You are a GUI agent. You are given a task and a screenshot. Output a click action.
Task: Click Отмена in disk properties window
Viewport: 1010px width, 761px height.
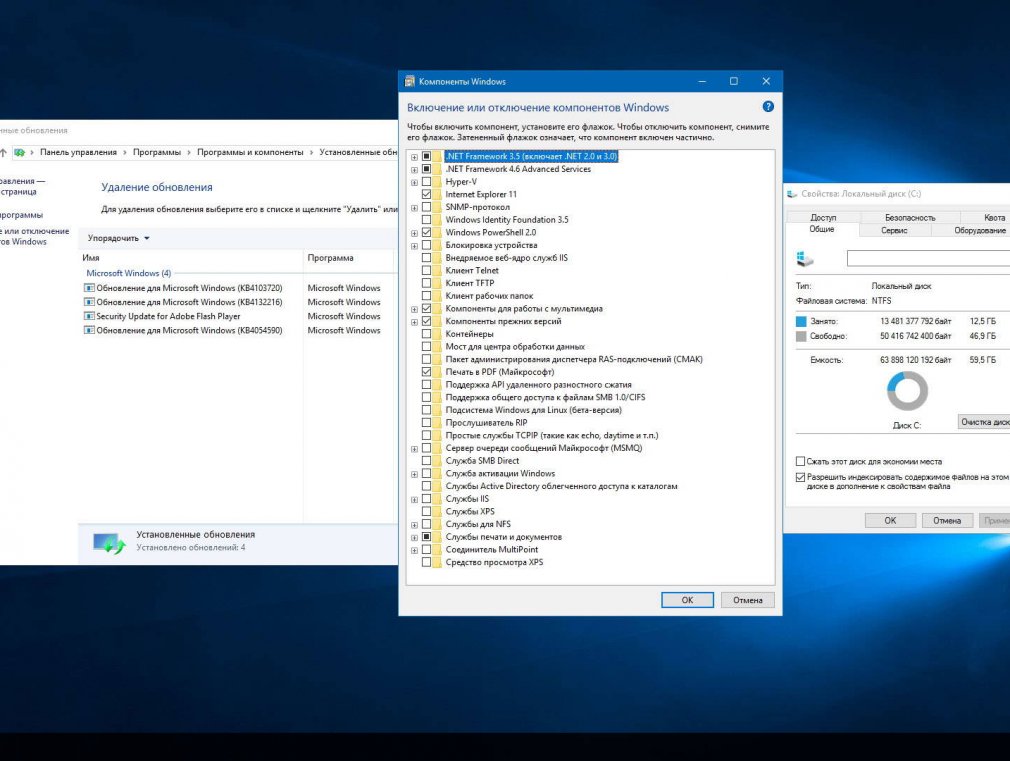[x=947, y=521]
